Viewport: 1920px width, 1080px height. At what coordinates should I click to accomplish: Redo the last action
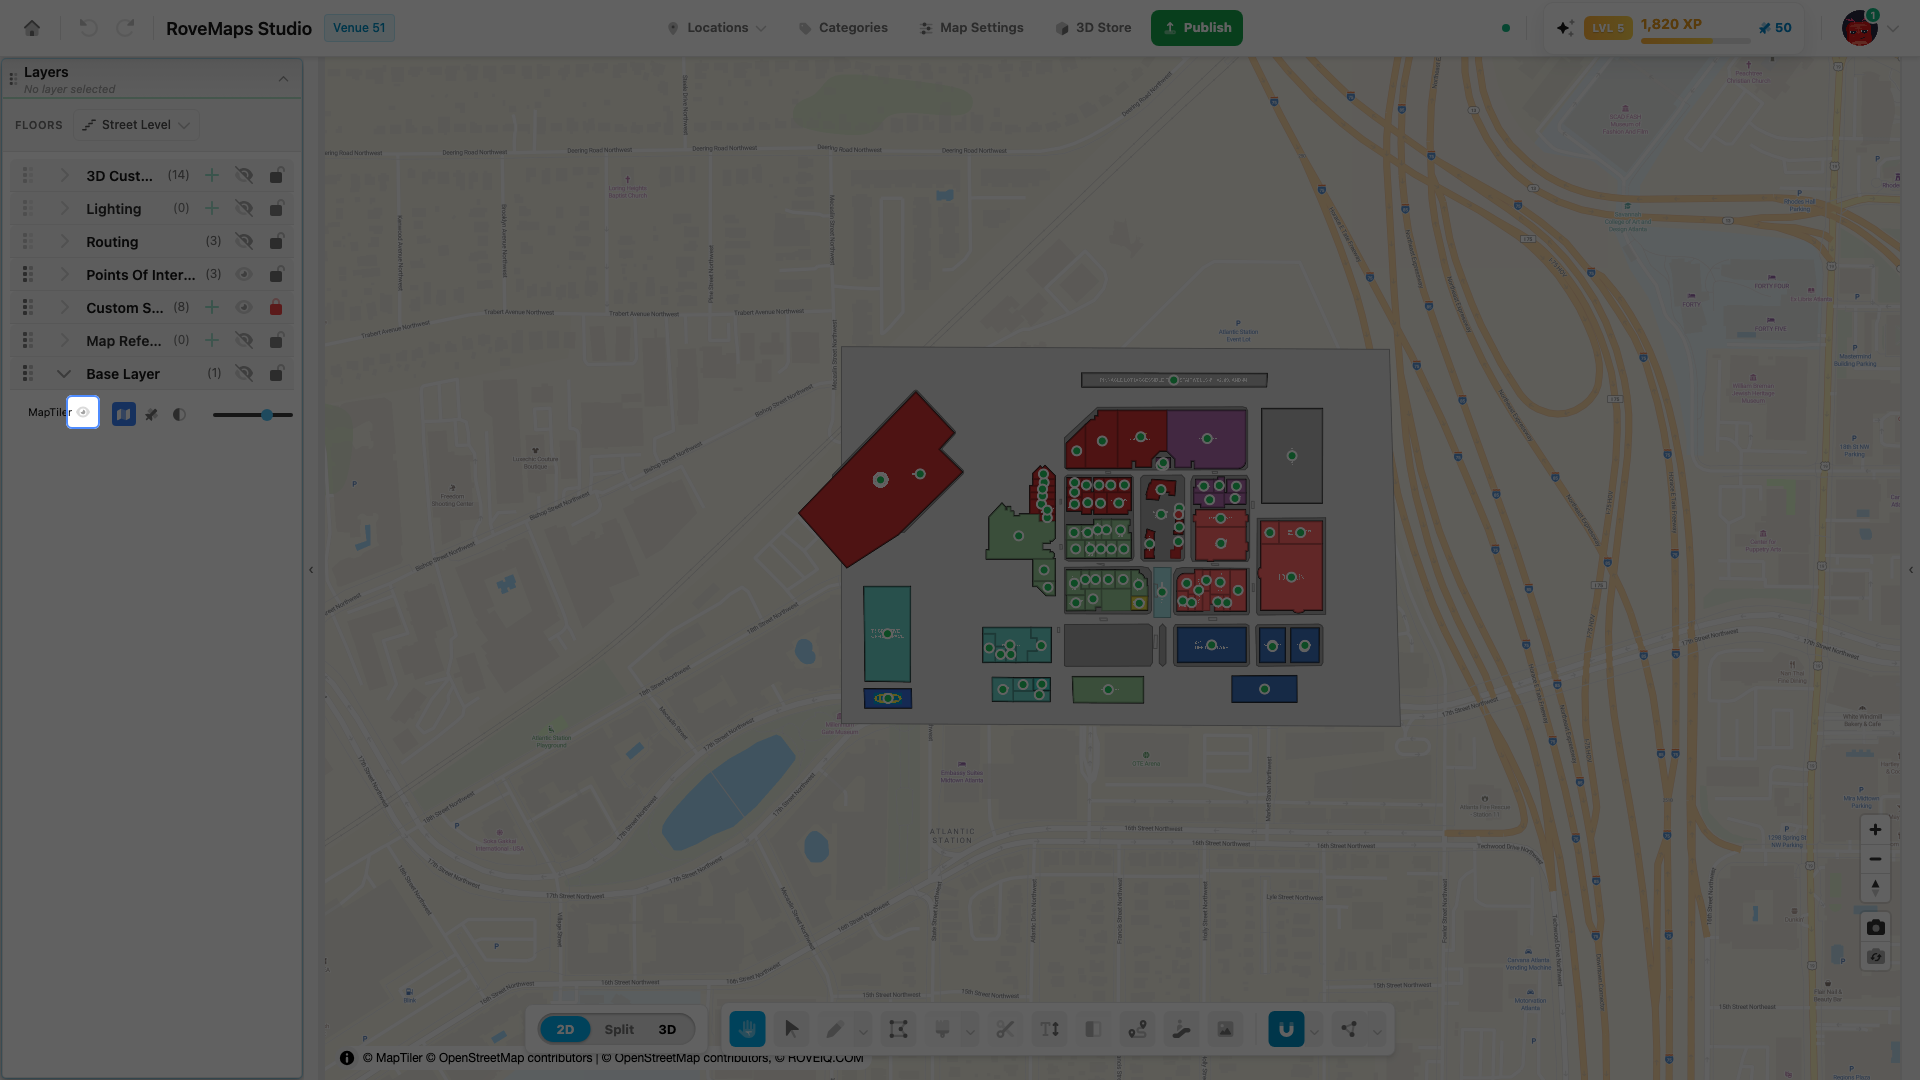tap(125, 28)
